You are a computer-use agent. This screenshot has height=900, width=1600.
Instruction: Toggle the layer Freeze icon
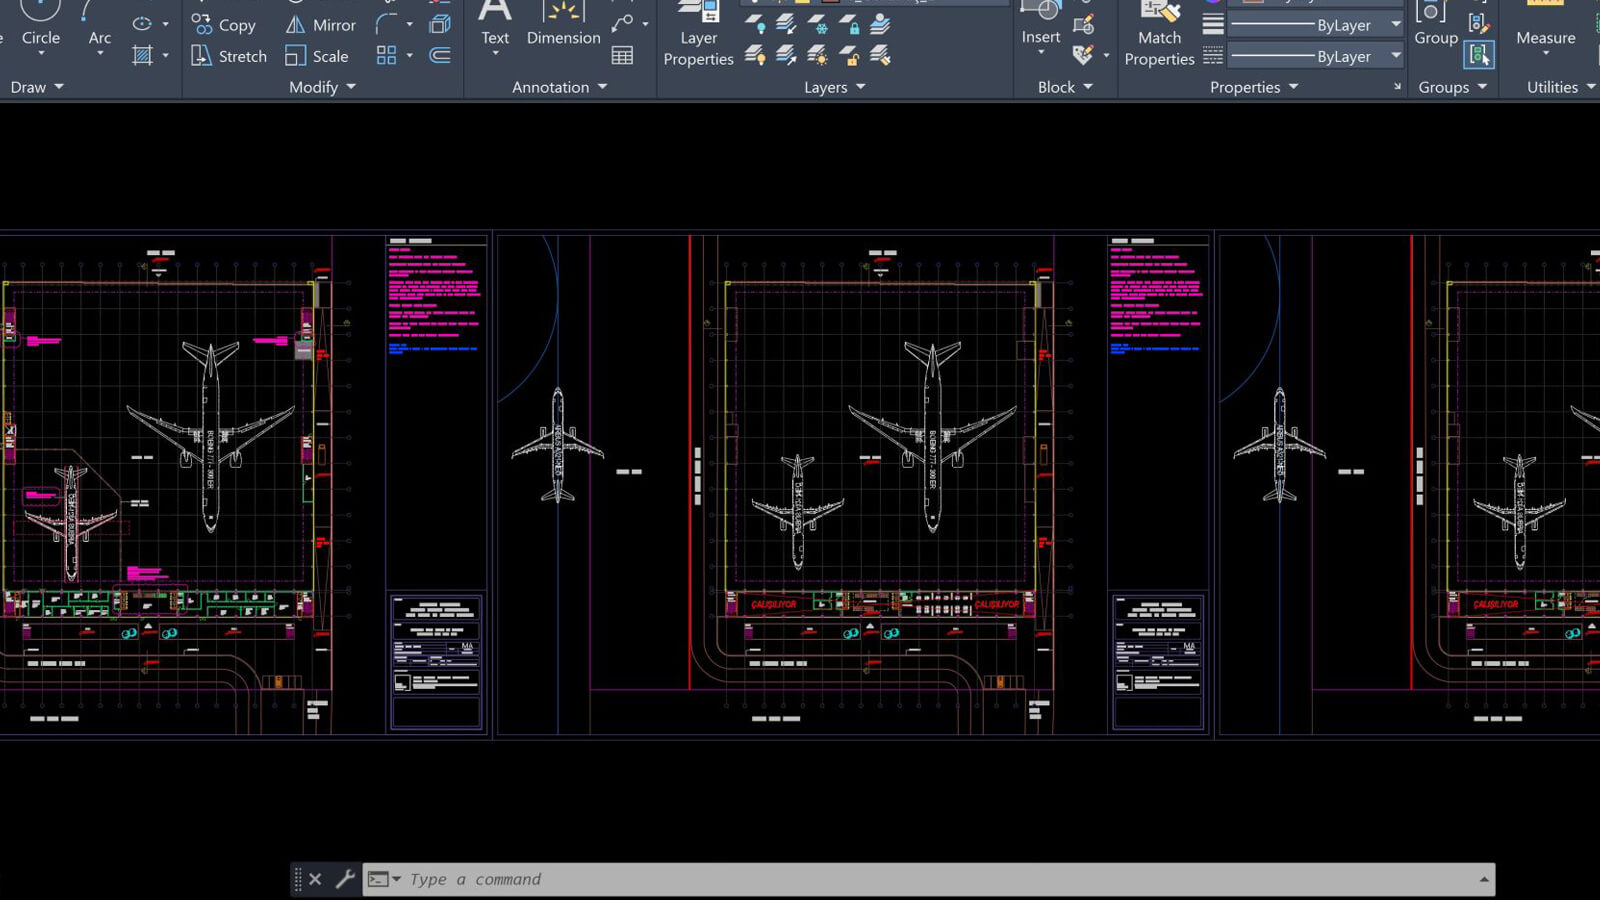[818, 25]
